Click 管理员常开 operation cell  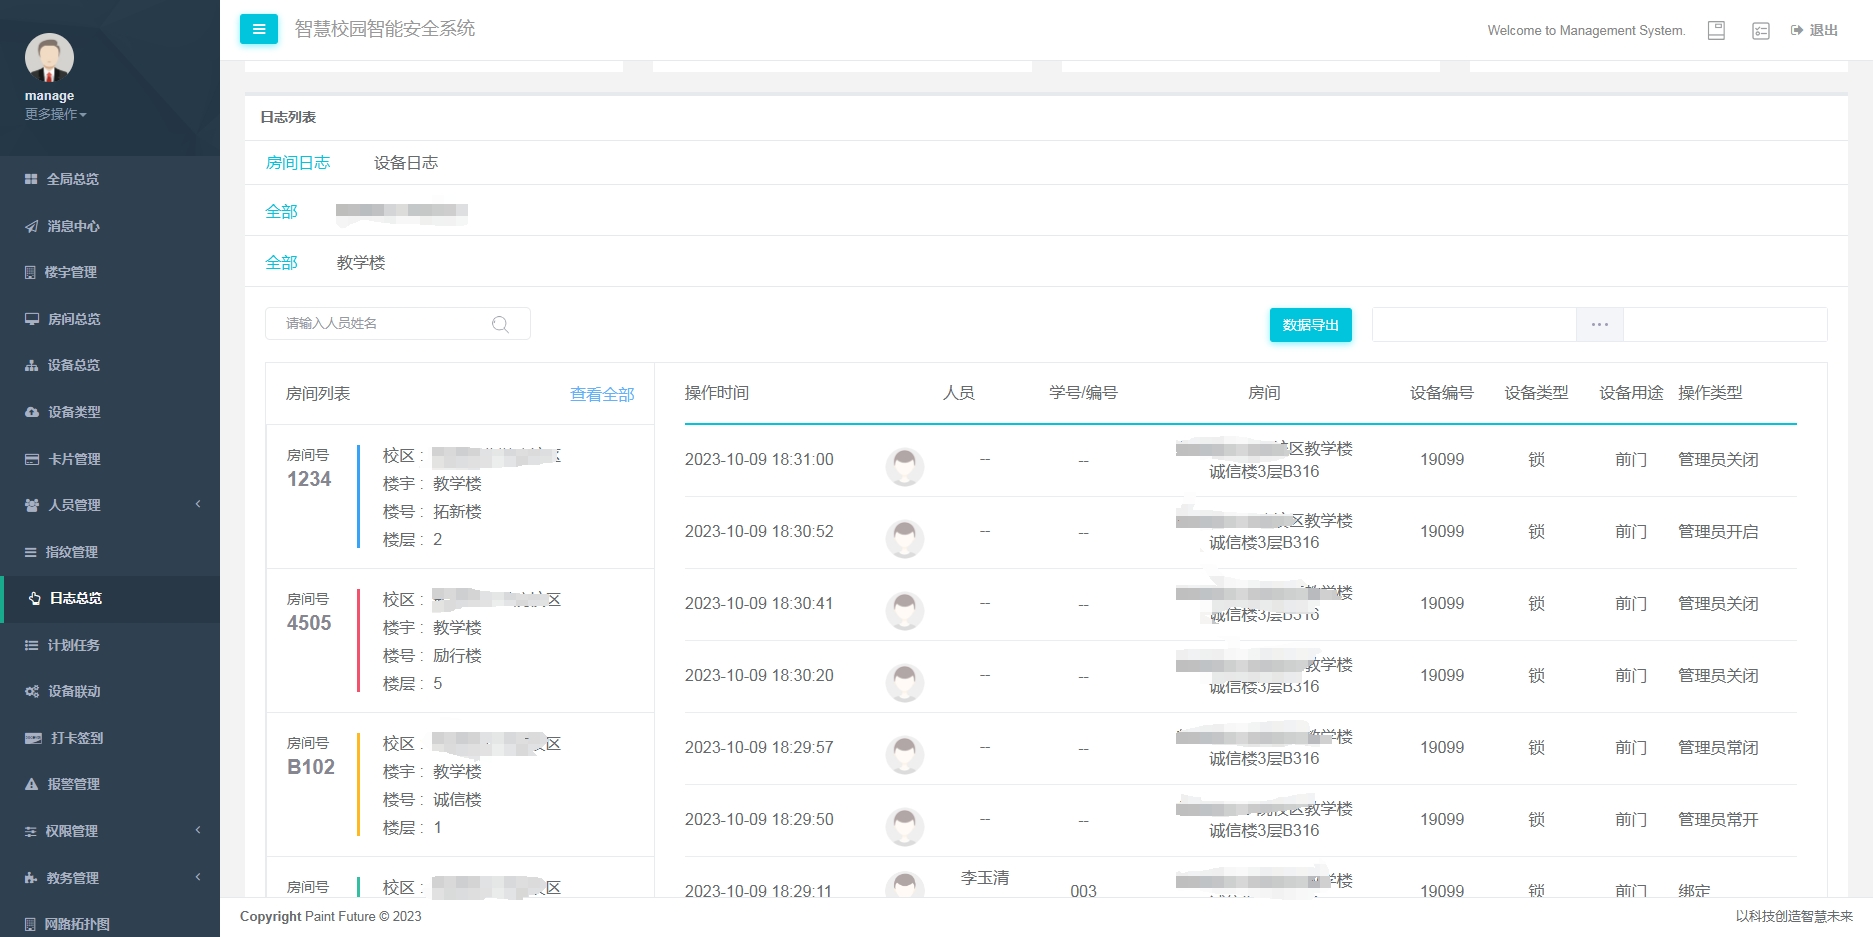coord(1718,819)
